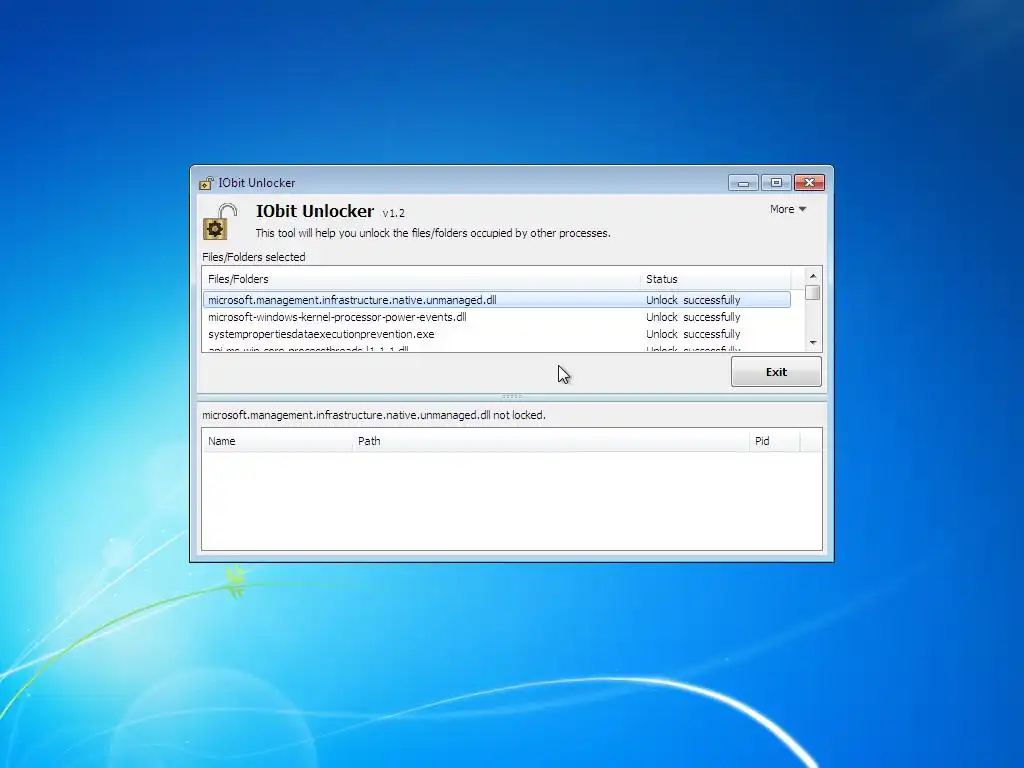Select microsoft.management.infrastructure.native.unmanaged.dll row
Viewport: 1024px width, 768px height.
coord(496,300)
